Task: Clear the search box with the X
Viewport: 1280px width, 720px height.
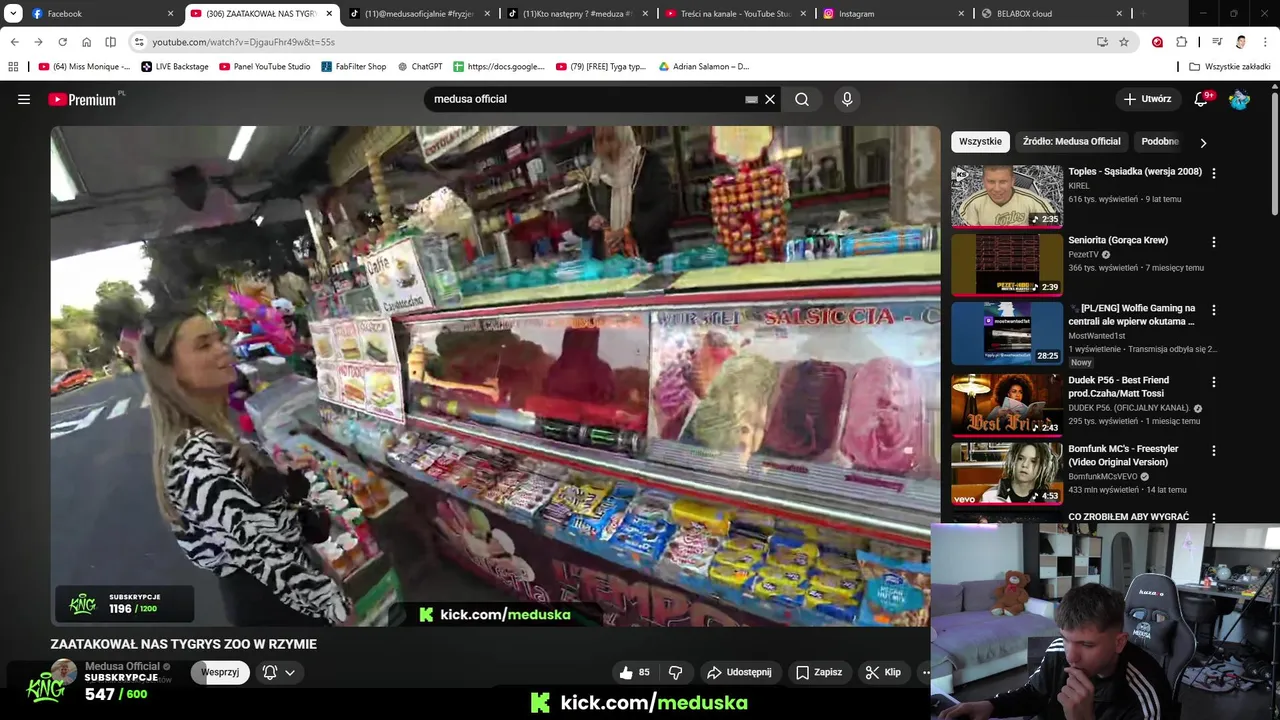Action: click(x=770, y=99)
